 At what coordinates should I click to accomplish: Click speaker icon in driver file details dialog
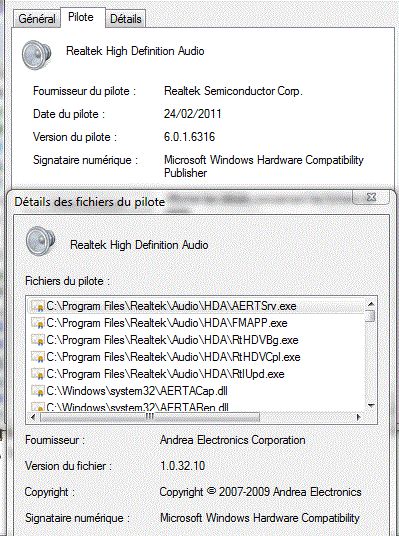40,241
